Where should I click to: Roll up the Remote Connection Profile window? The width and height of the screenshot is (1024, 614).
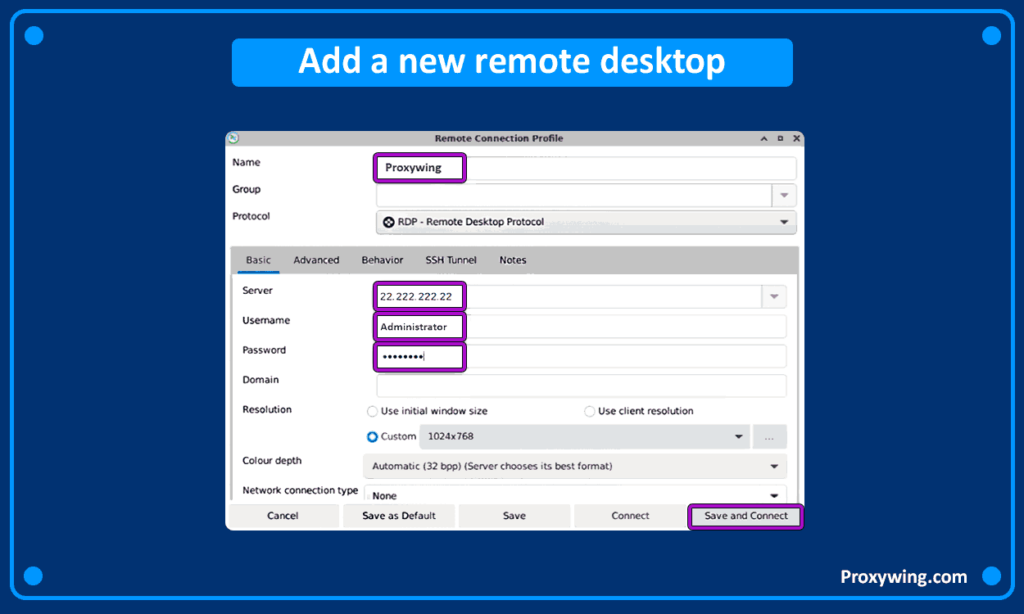click(x=764, y=138)
